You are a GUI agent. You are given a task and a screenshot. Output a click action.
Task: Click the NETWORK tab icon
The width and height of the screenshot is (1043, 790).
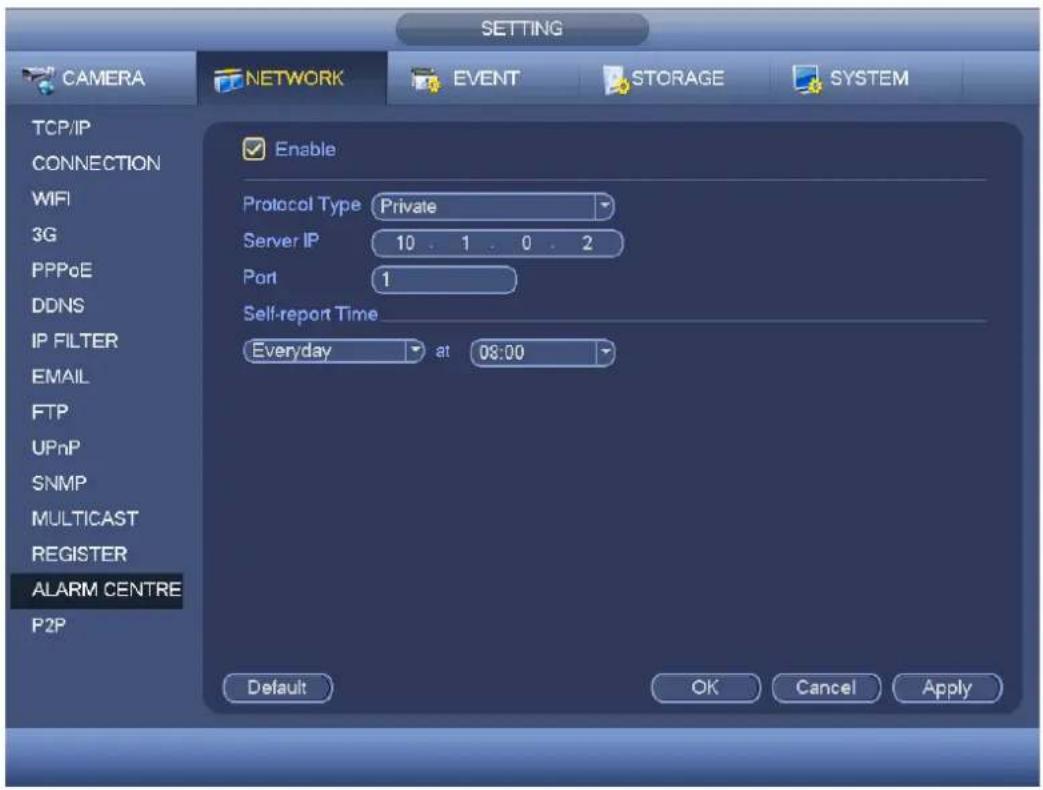coord(228,80)
